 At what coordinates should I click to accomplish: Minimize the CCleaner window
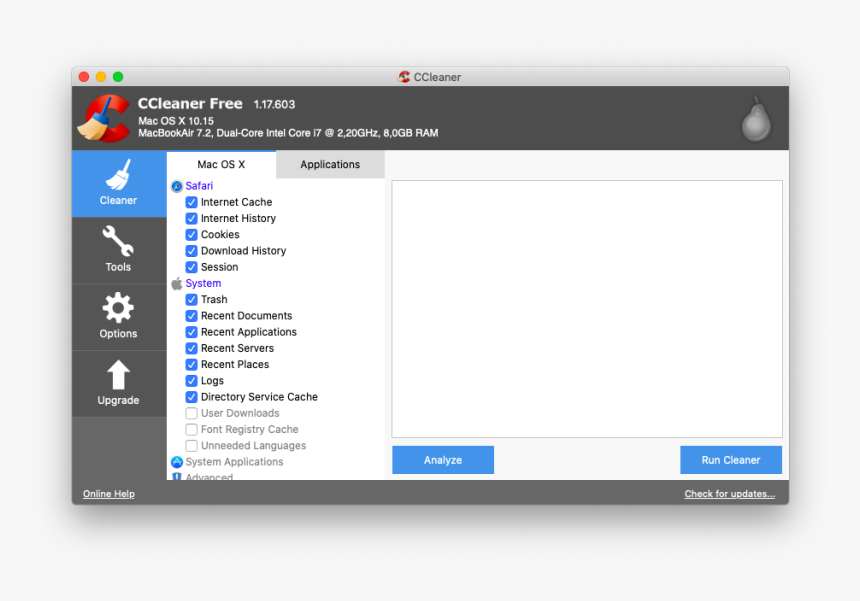tap(101, 77)
